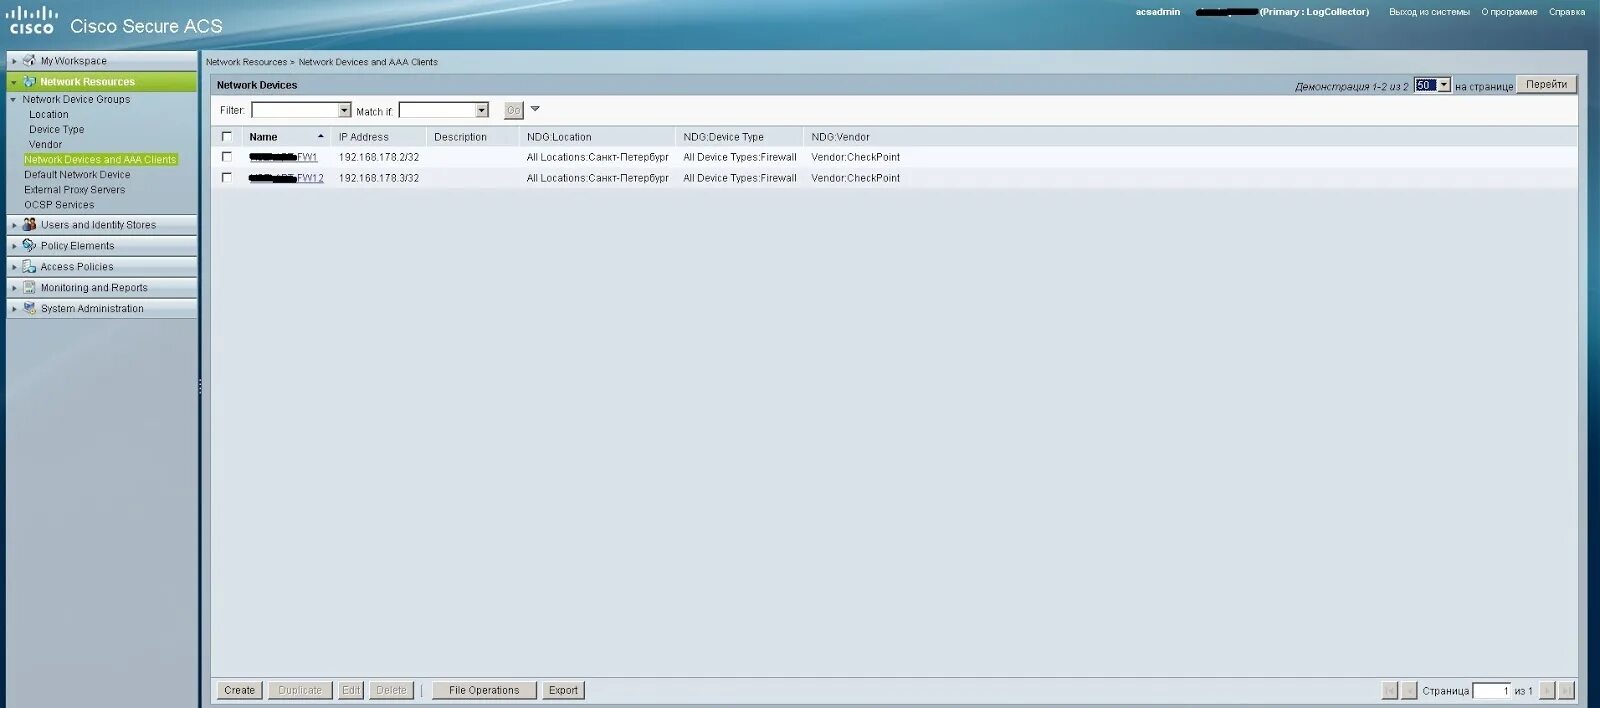Screen dimensions: 1600x708
Task: Open OCSP Services
Action: (x=59, y=205)
